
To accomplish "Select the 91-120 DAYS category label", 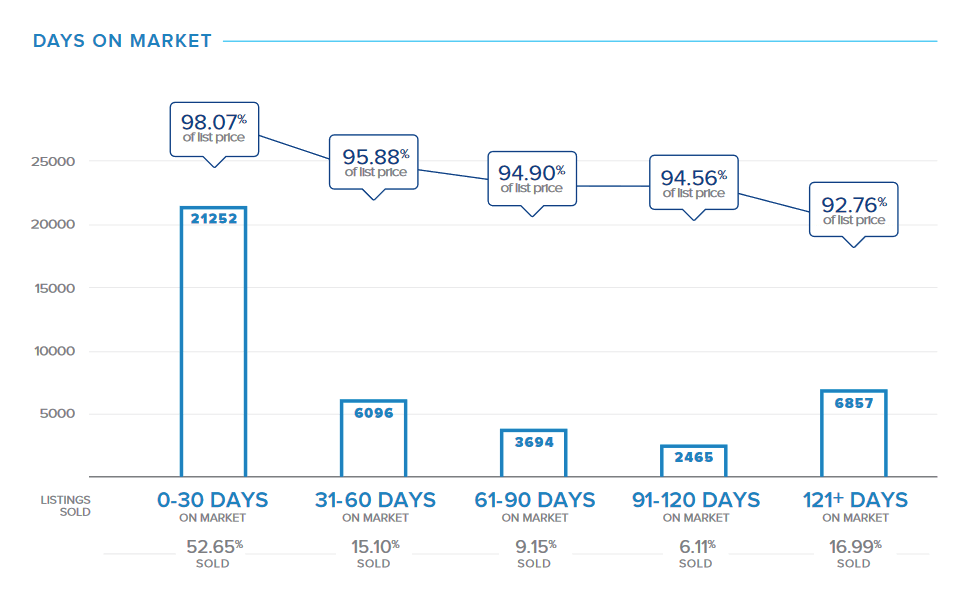I will (x=696, y=501).
